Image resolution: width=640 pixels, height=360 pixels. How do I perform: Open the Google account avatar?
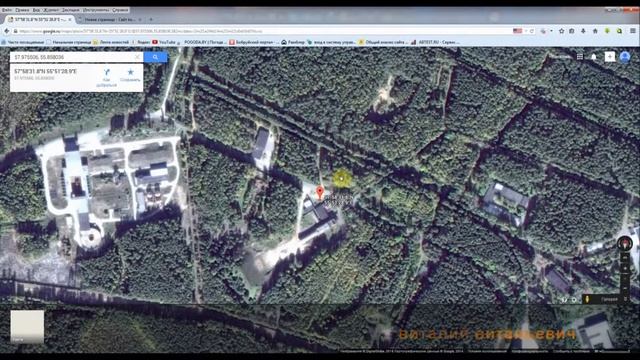coord(625,57)
